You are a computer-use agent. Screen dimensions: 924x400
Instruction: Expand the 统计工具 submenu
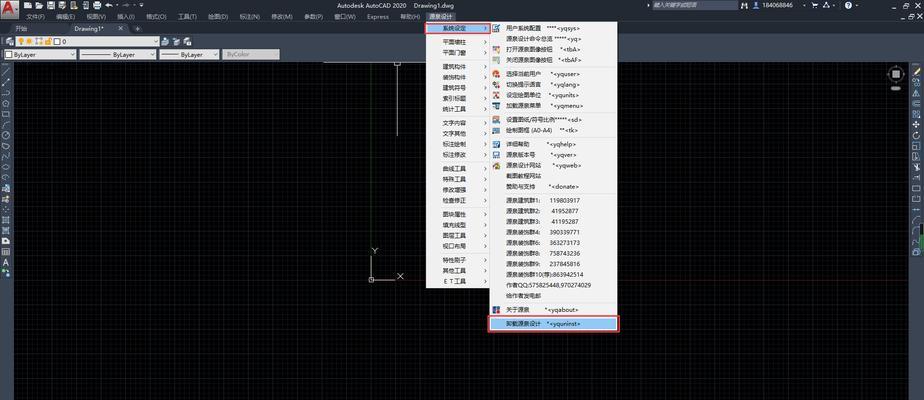pyautogui.click(x=457, y=109)
